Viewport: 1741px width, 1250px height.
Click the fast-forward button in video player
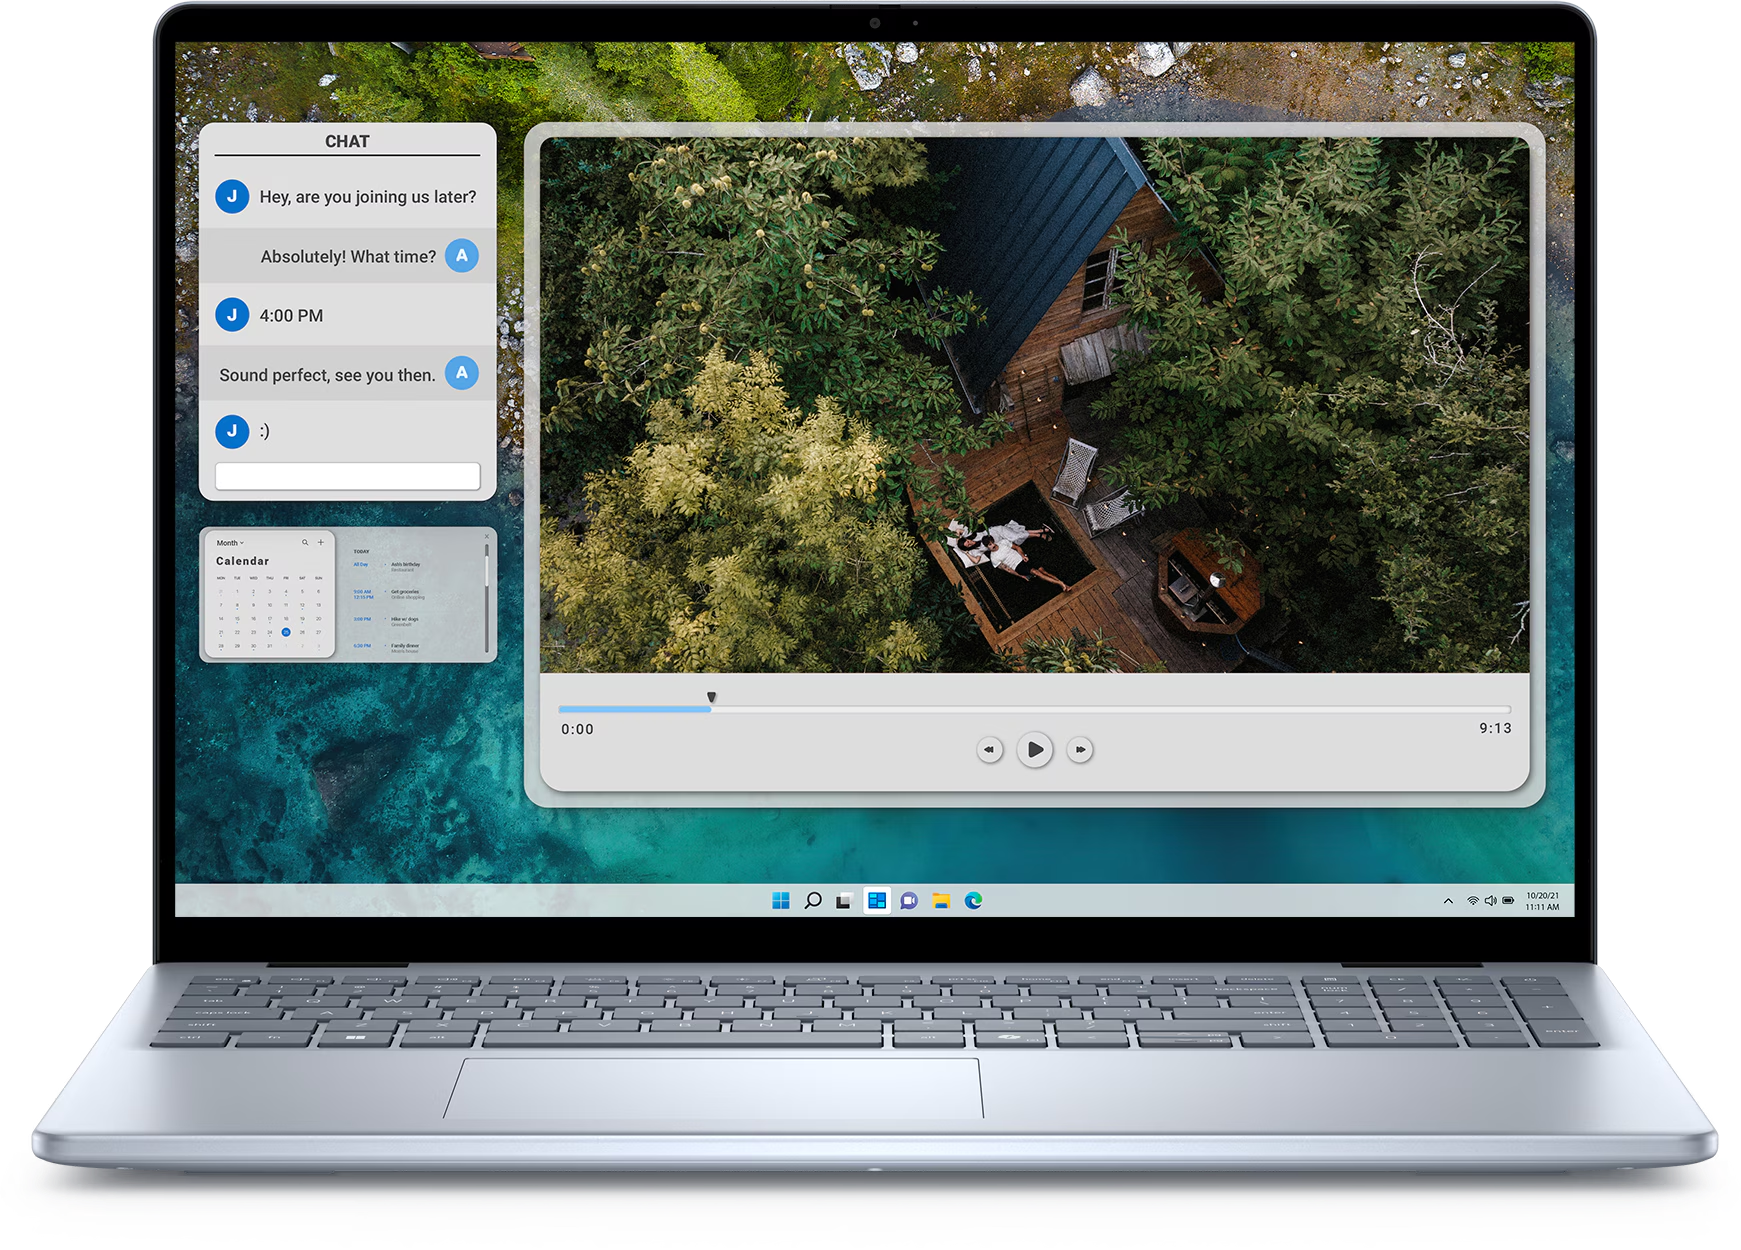(x=1080, y=749)
